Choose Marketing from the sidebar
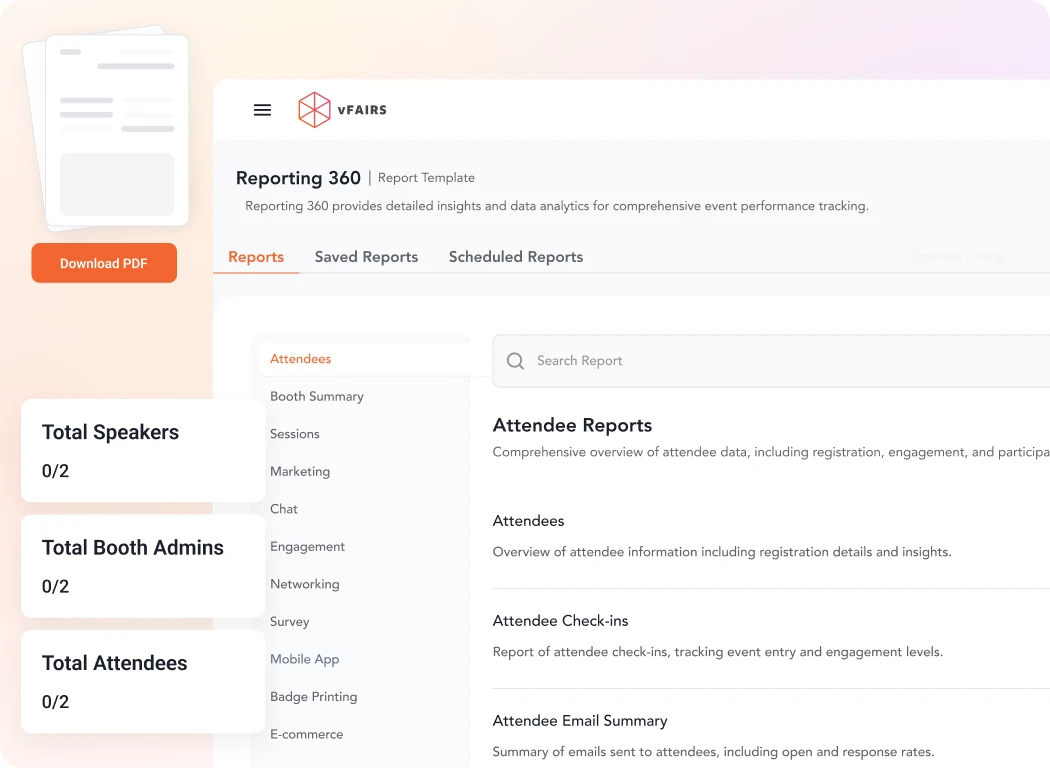Image resolution: width=1050 pixels, height=768 pixels. [299, 471]
